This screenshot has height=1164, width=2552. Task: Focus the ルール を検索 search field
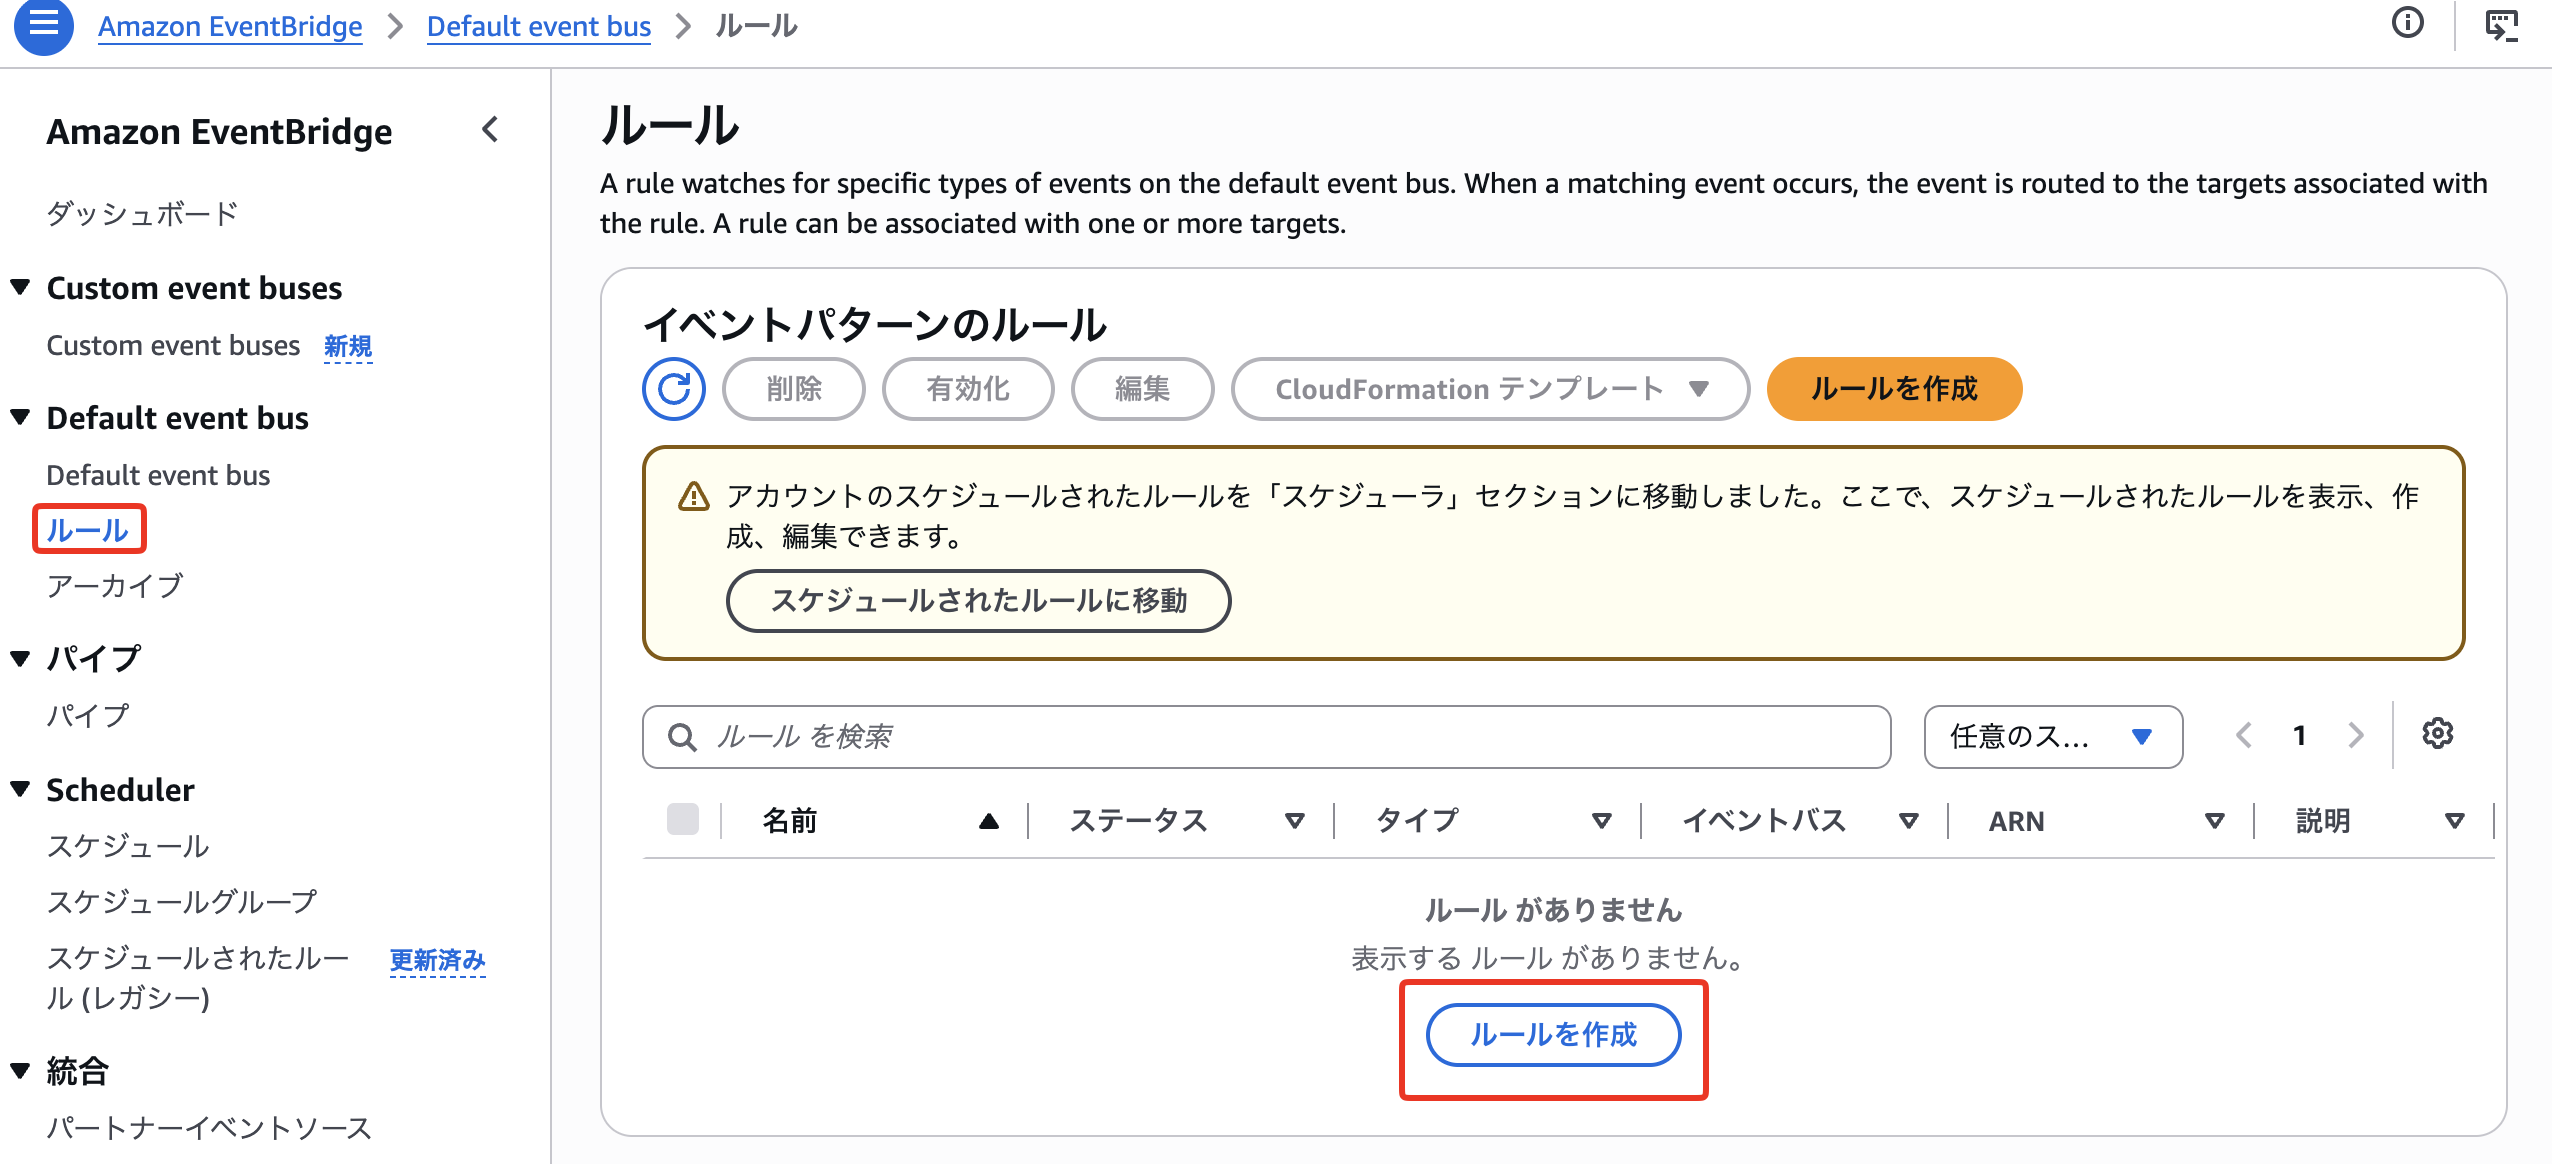1266,737
